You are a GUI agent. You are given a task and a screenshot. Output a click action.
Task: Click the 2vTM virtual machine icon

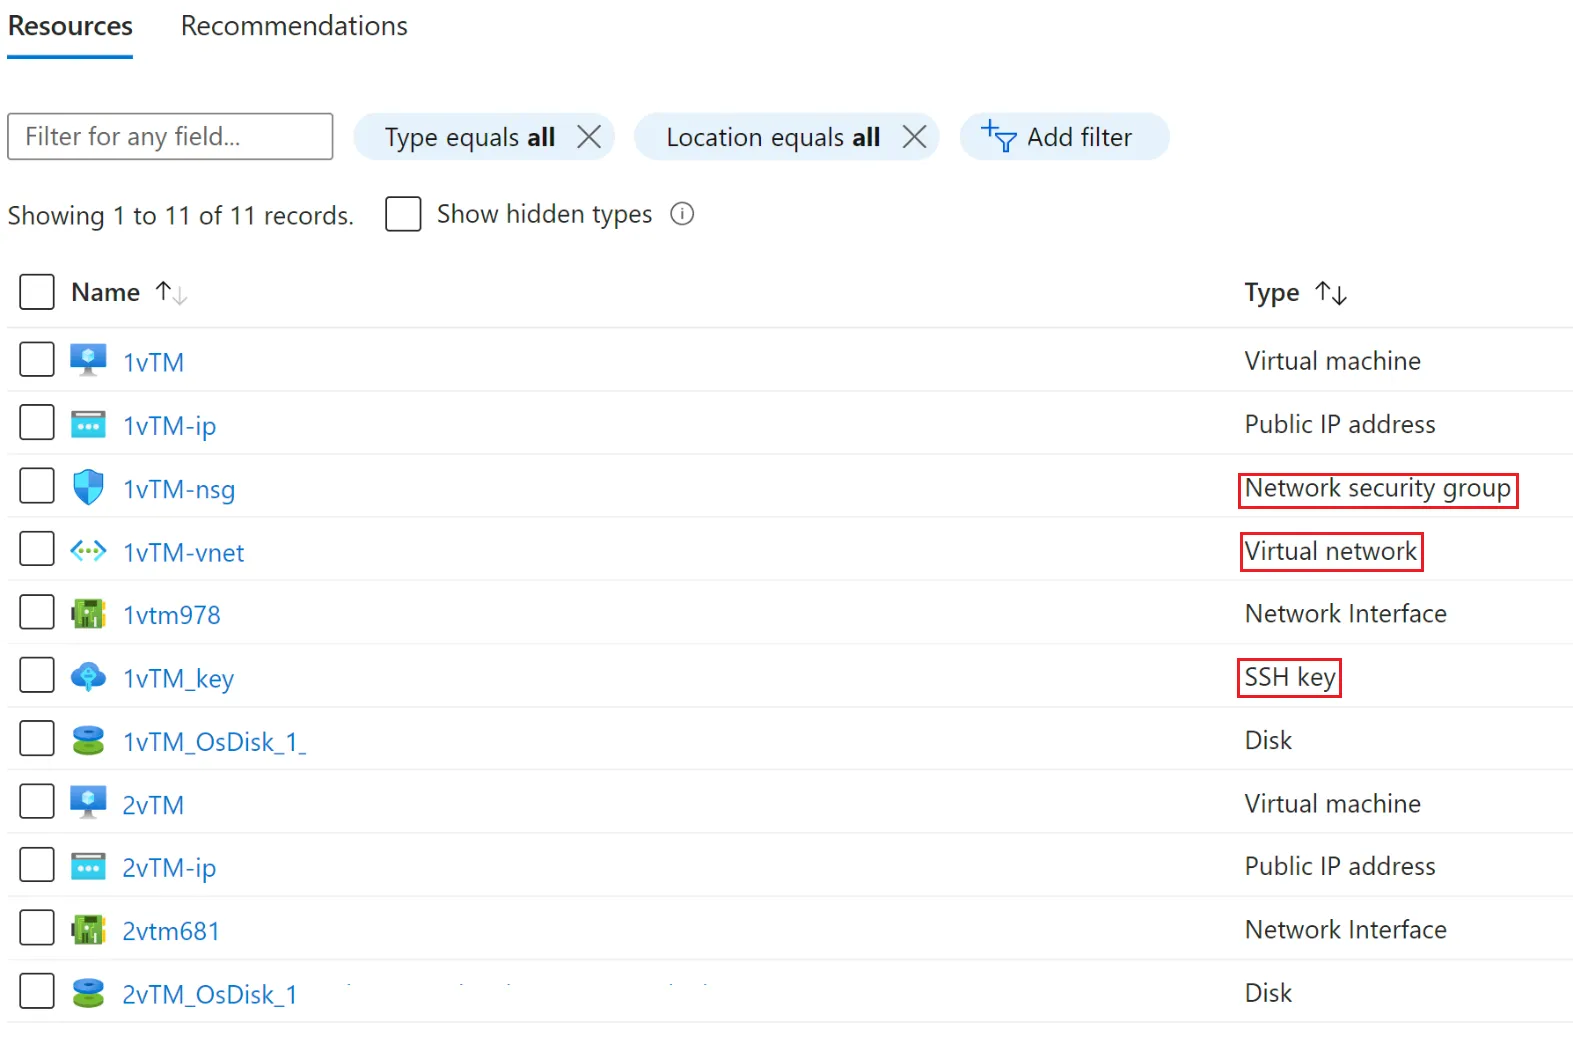tap(88, 803)
